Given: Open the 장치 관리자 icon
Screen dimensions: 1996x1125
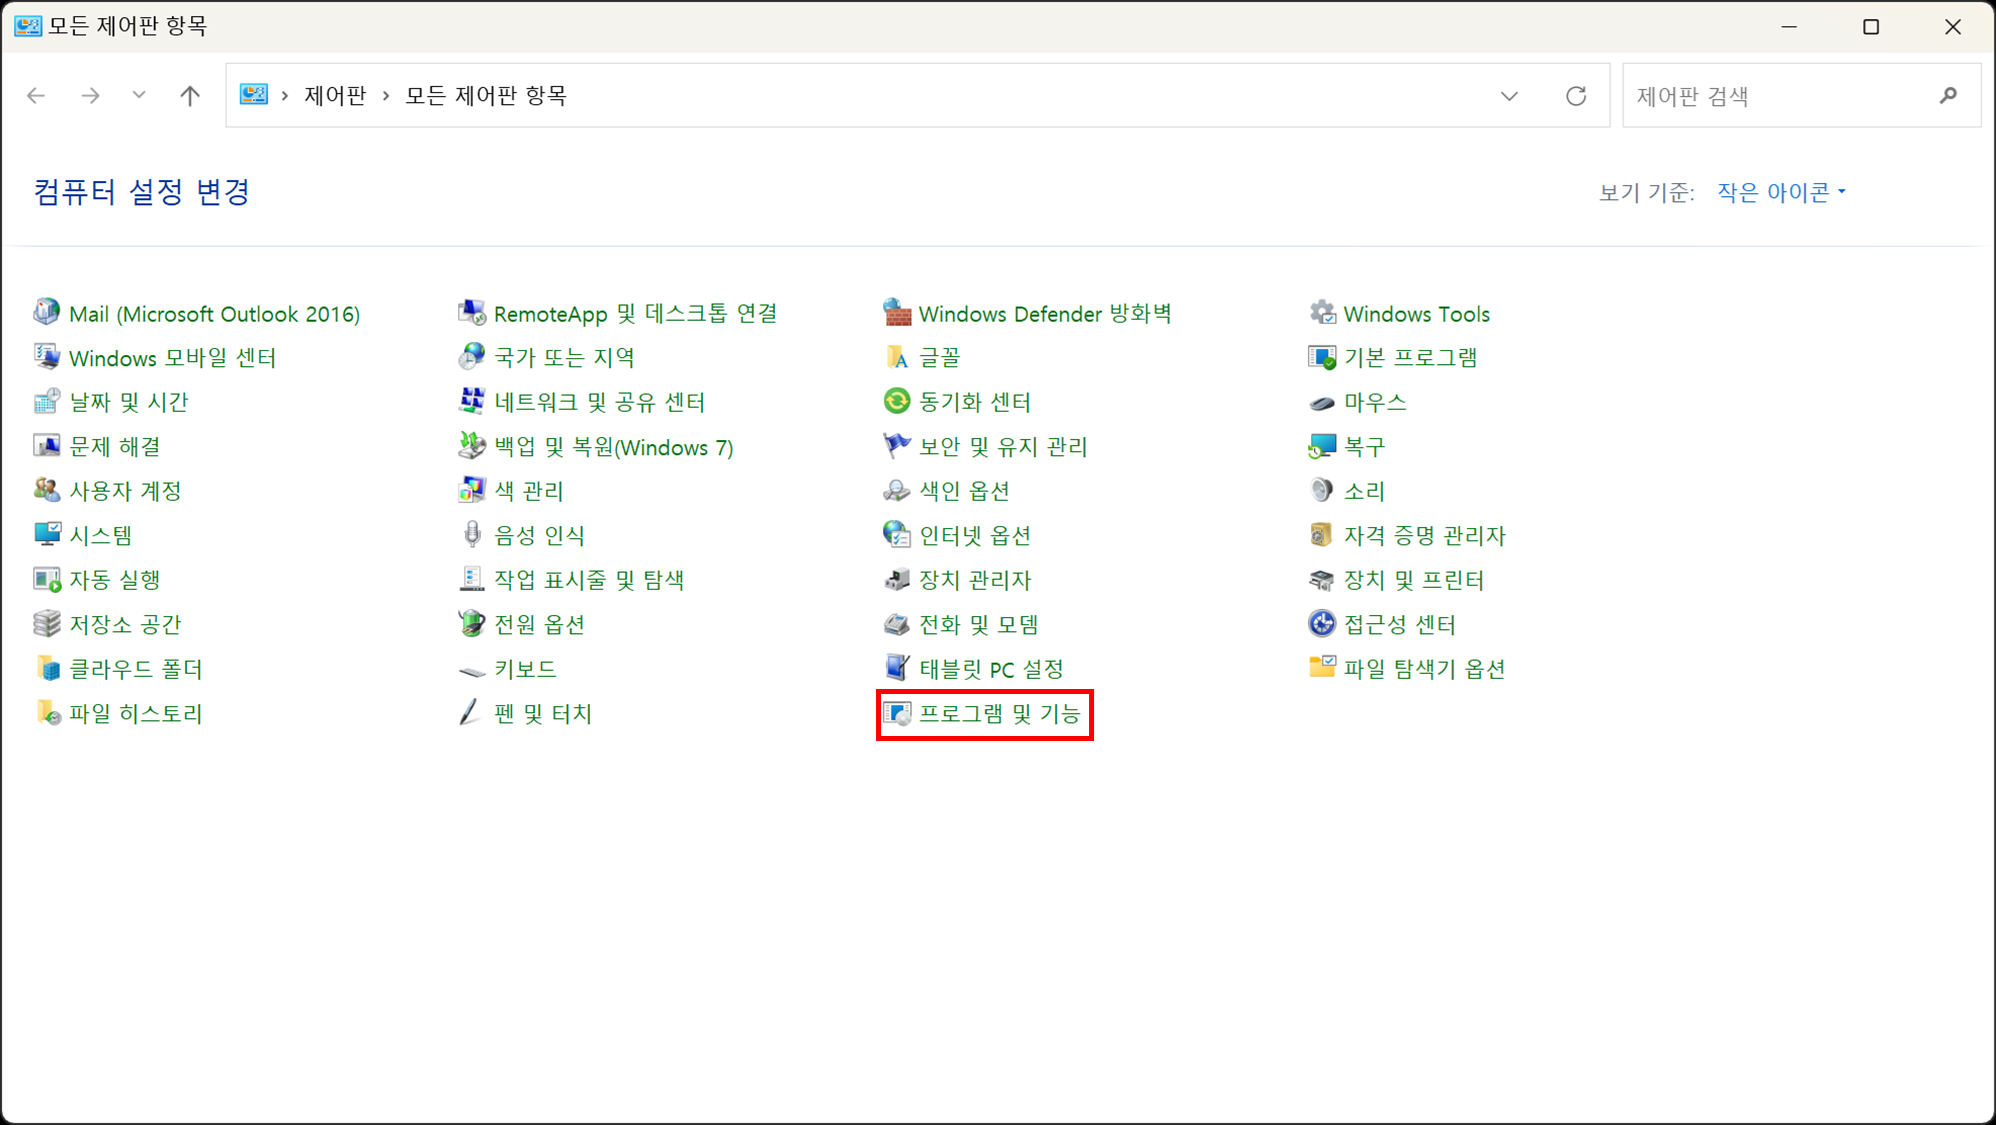Looking at the screenshot, I should [896, 579].
